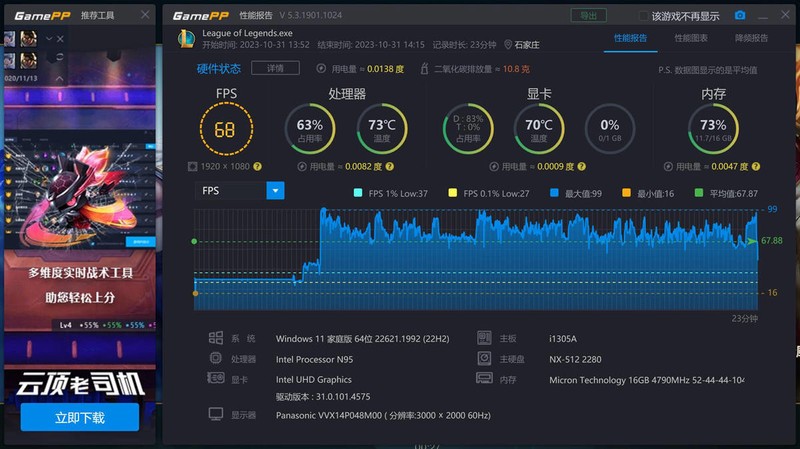Click the CPU 63% usage gauge
This screenshot has width=800, height=449.
[310, 129]
